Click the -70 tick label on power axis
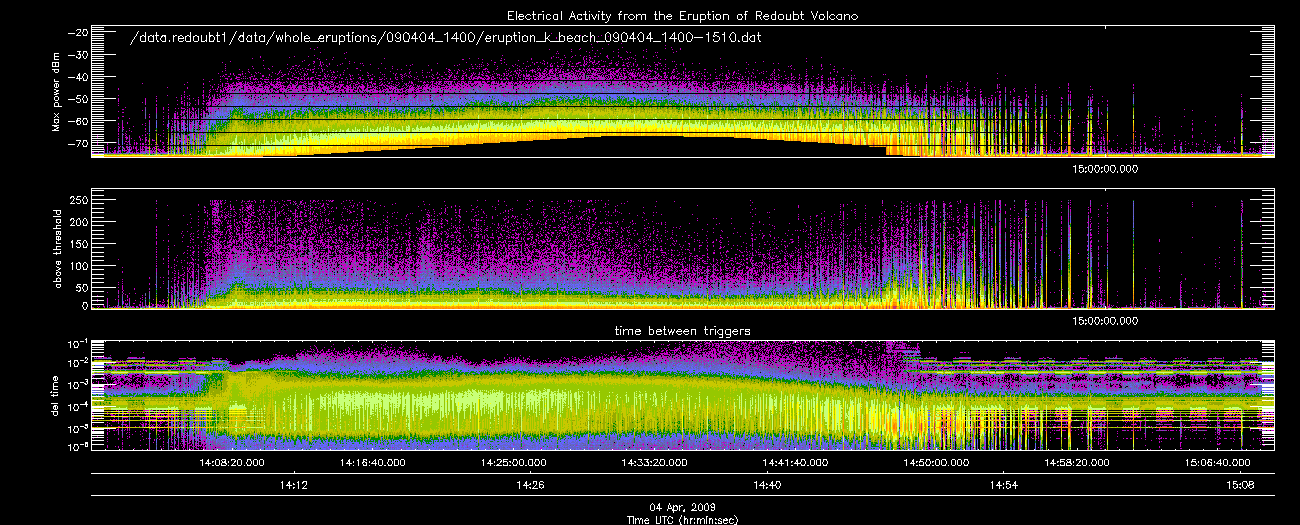Viewport: 1300px width, 525px height. [78, 144]
